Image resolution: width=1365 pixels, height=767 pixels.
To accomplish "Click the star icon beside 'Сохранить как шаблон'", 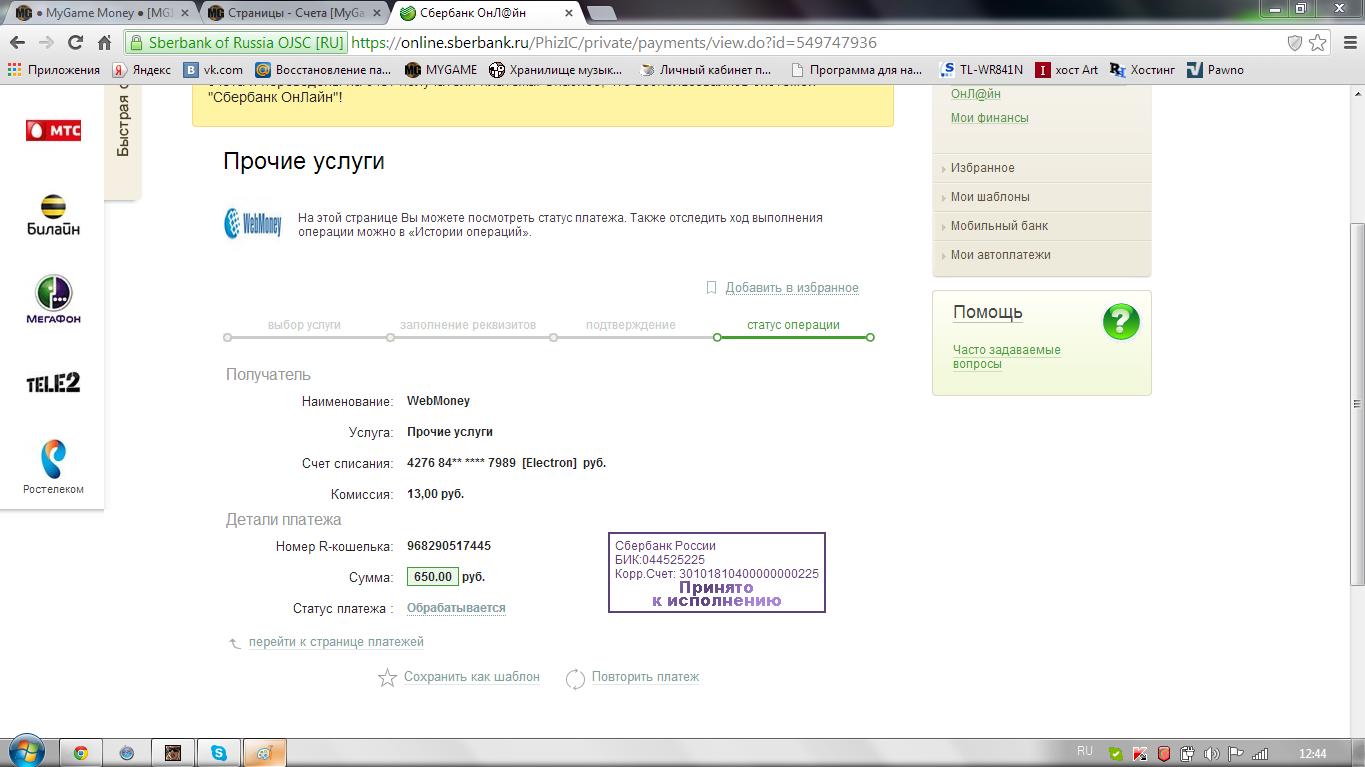I will 387,678.
